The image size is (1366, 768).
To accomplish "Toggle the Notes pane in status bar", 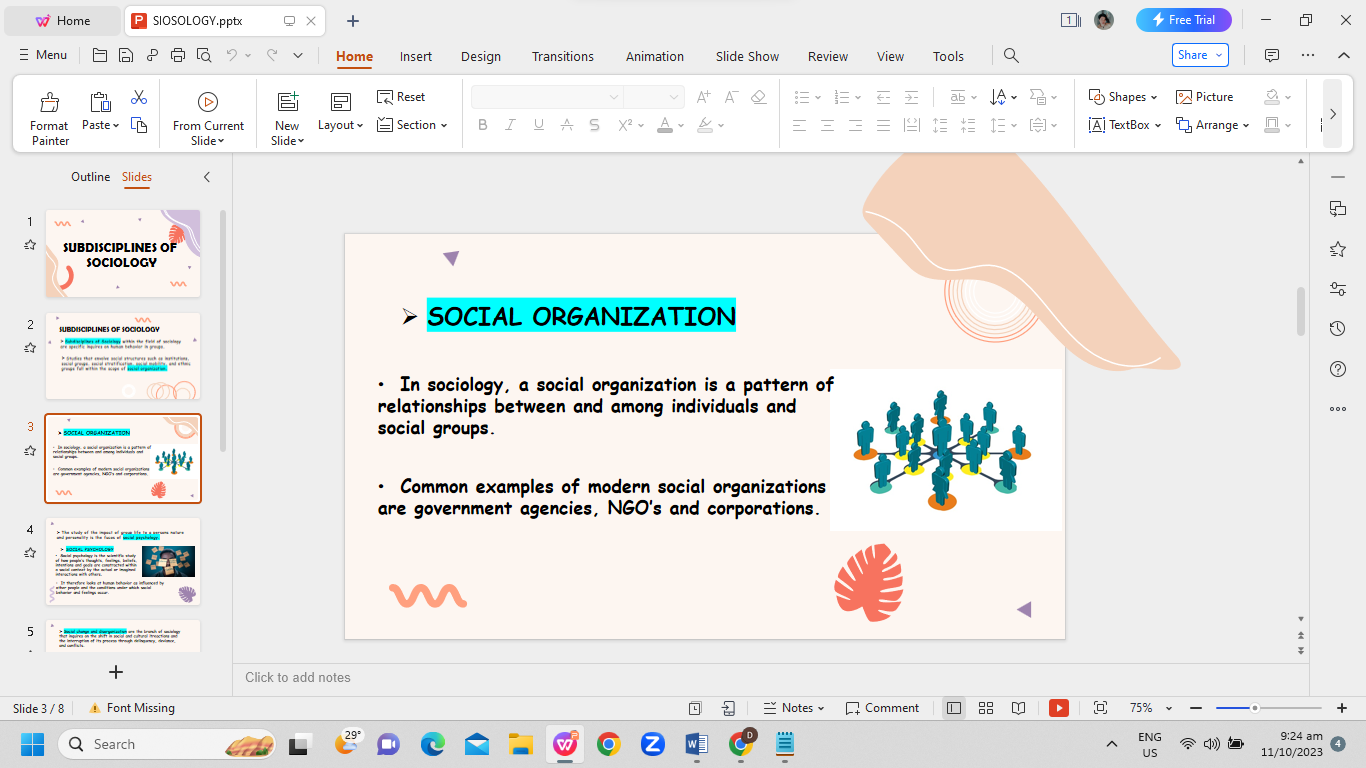I will click(794, 708).
